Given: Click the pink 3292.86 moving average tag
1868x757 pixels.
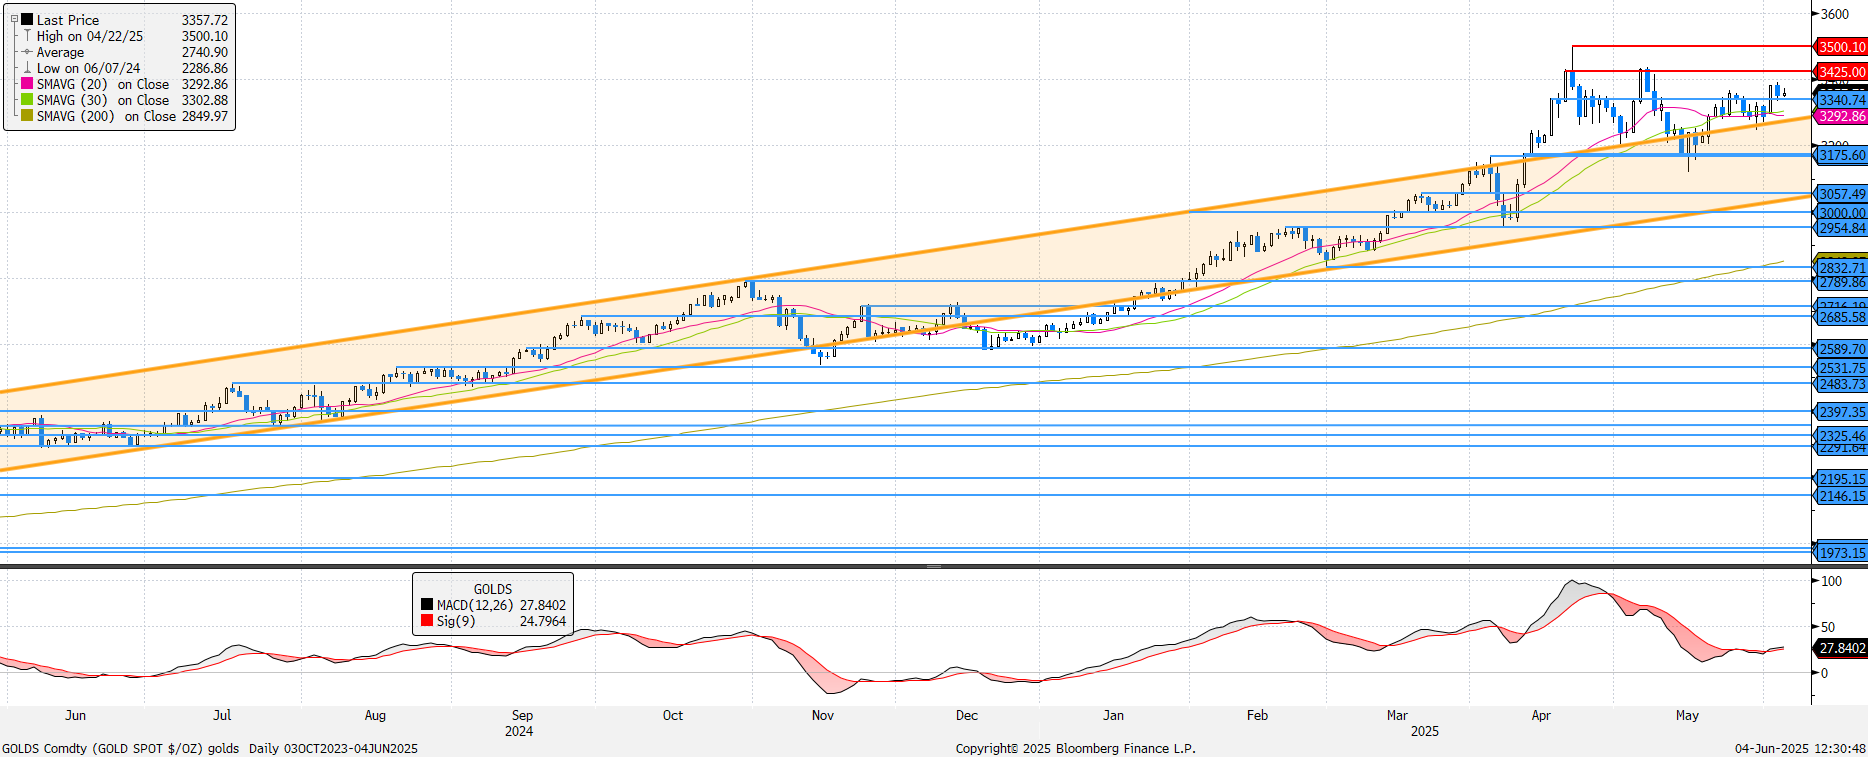Looking at the screenshot, I should pyautogui.click(x=1840, y=116).
